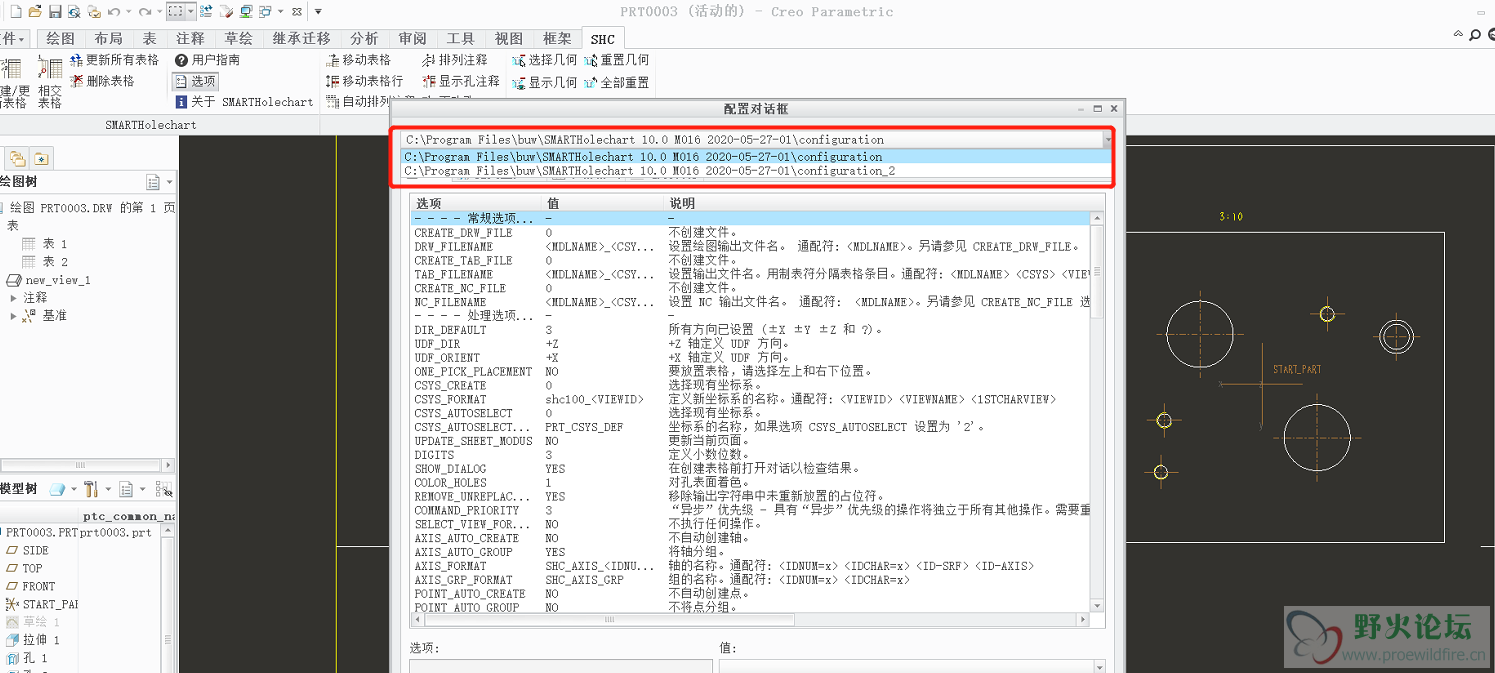Click the model tree show/layers icon
This screenshot has height=673, width=1495.
click(x=59, y=489)
